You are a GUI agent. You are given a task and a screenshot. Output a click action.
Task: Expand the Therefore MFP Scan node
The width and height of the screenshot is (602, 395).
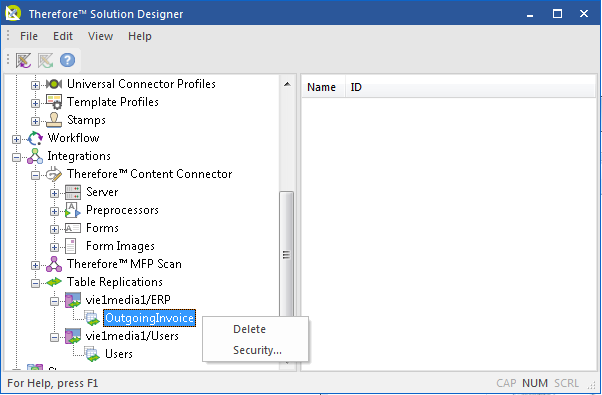[x=35, y=266]
